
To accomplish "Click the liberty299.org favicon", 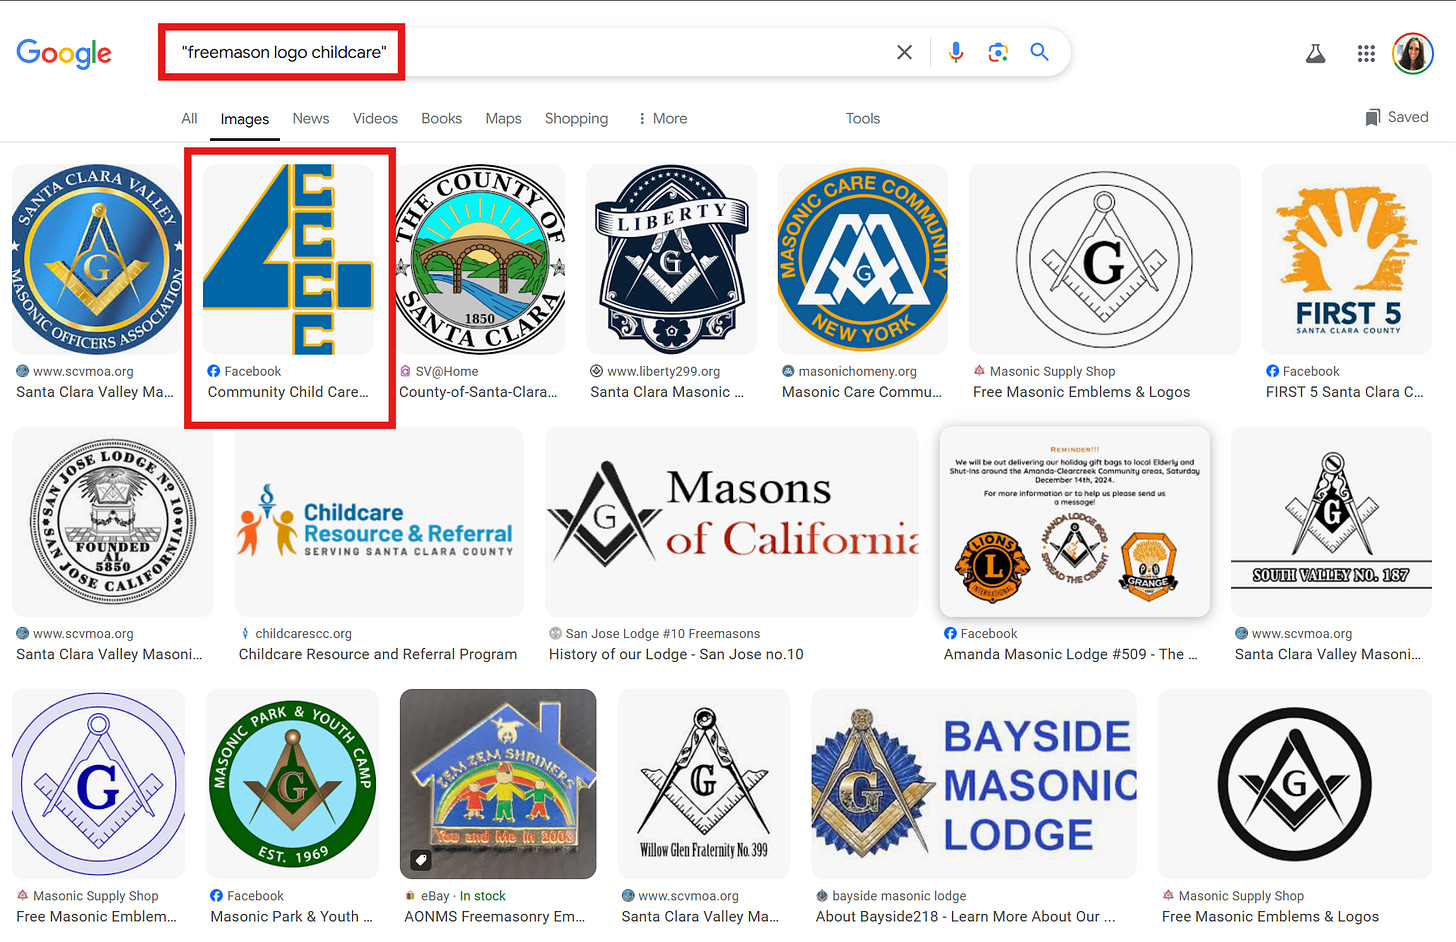I will click(596, 371).
